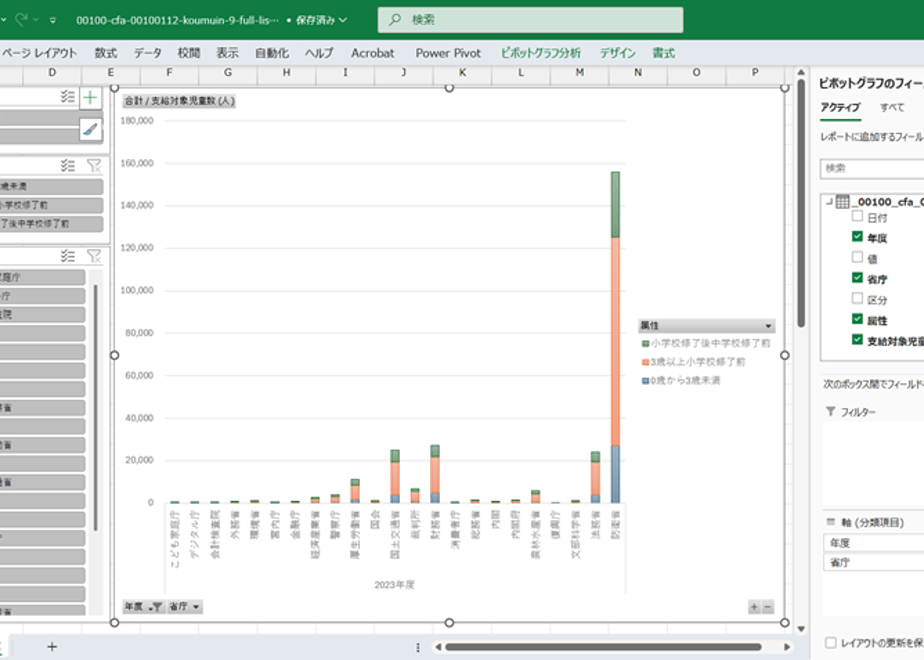
Task: Open the 年度 axis filter button on chart
Action: pos(143,606)
